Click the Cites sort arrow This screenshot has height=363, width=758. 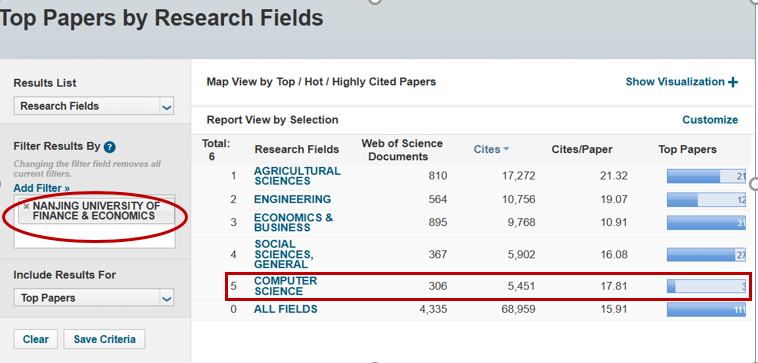tap(506, 149)
